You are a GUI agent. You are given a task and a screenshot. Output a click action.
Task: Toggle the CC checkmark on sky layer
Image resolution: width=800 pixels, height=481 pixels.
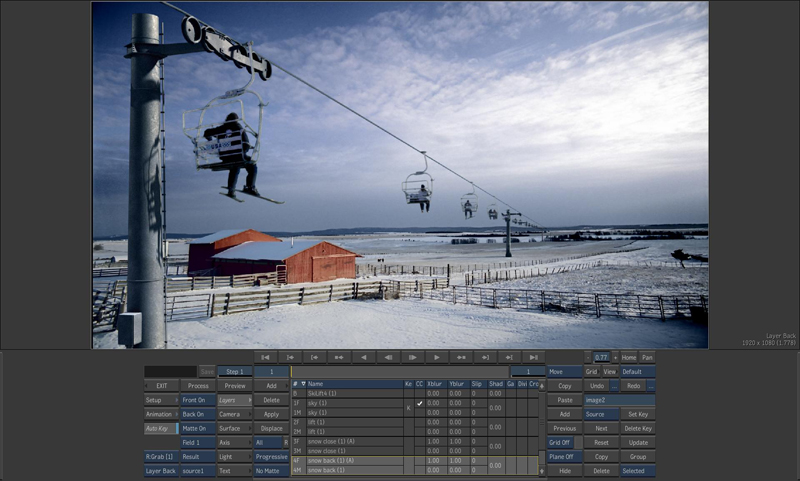coord(420,403)
